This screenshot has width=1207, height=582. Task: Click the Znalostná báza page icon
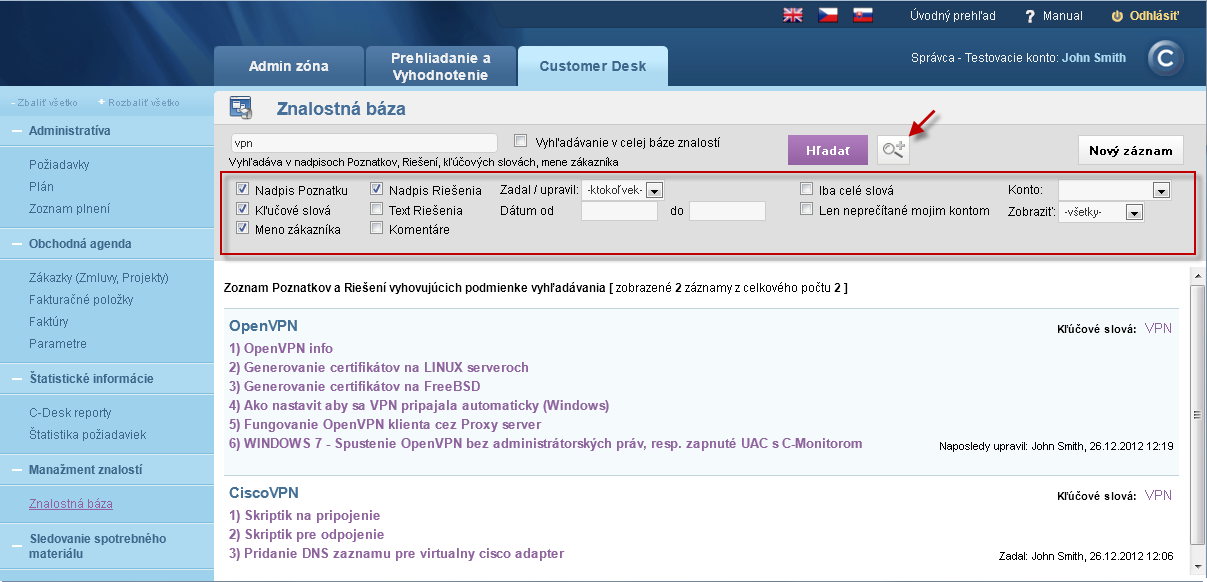click(241, 108)
